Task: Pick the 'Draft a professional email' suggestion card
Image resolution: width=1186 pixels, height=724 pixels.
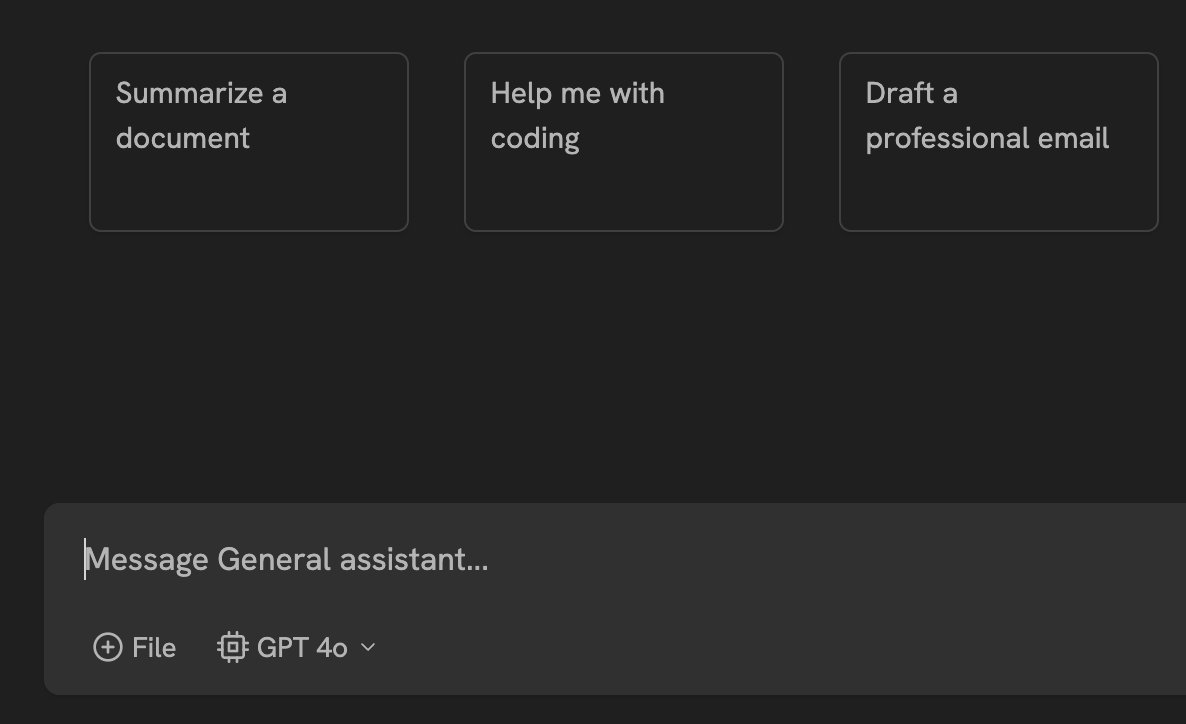Action: (x=998, y=142)
